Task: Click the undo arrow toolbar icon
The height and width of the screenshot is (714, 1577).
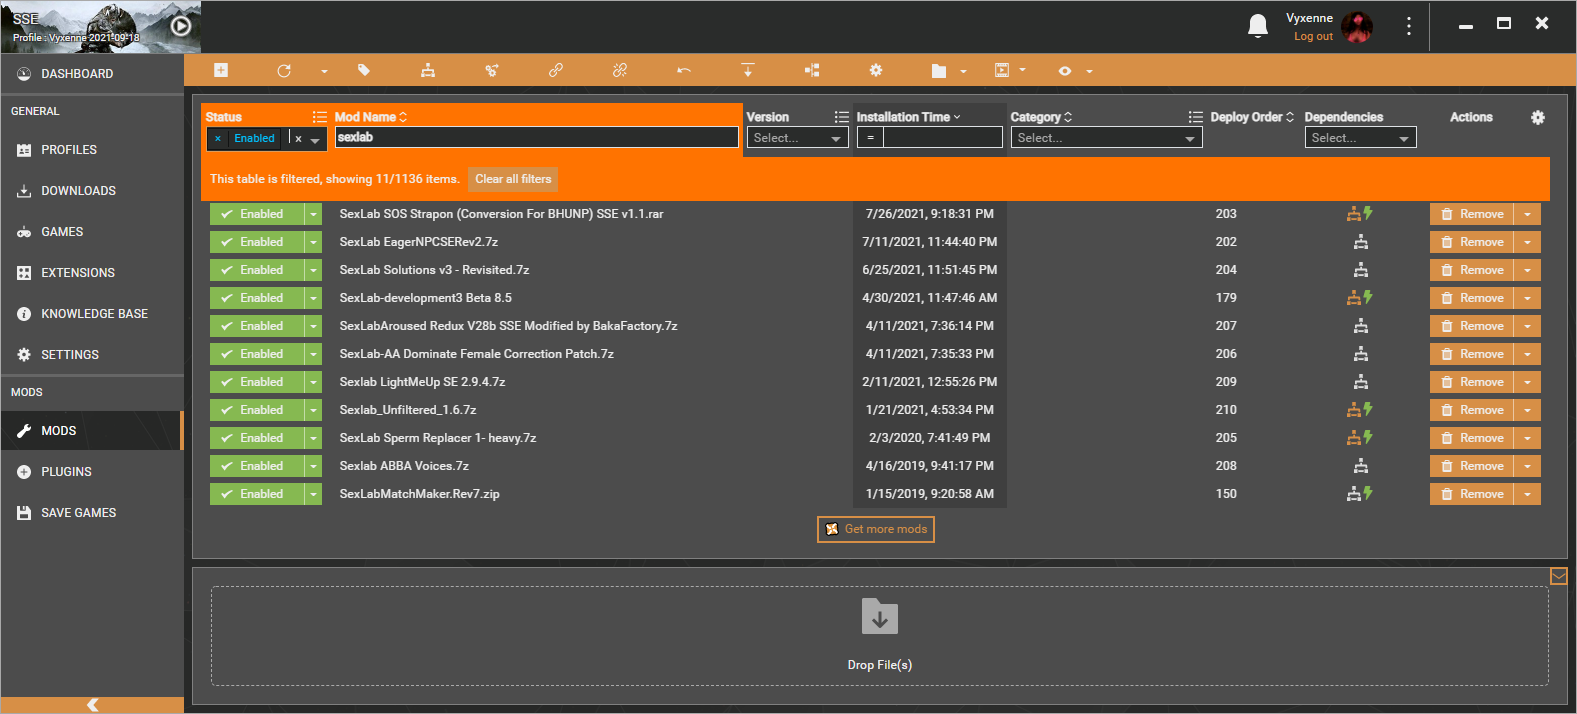Action: 684,70
